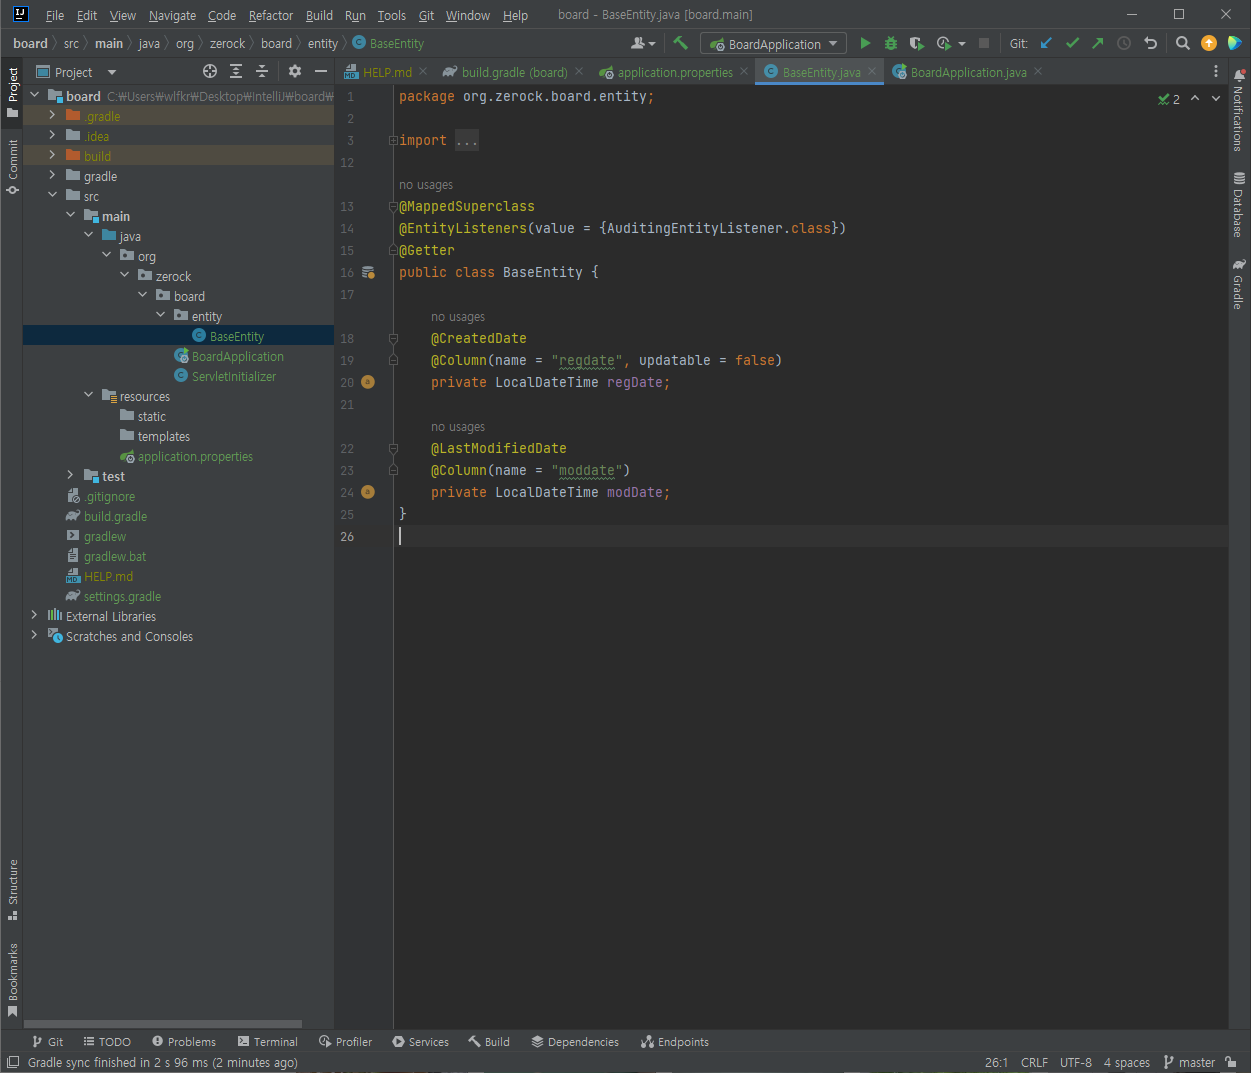Toggle the Gradle side panel
This screenshot has height=1073, width=1251.
pos(1239,283)
